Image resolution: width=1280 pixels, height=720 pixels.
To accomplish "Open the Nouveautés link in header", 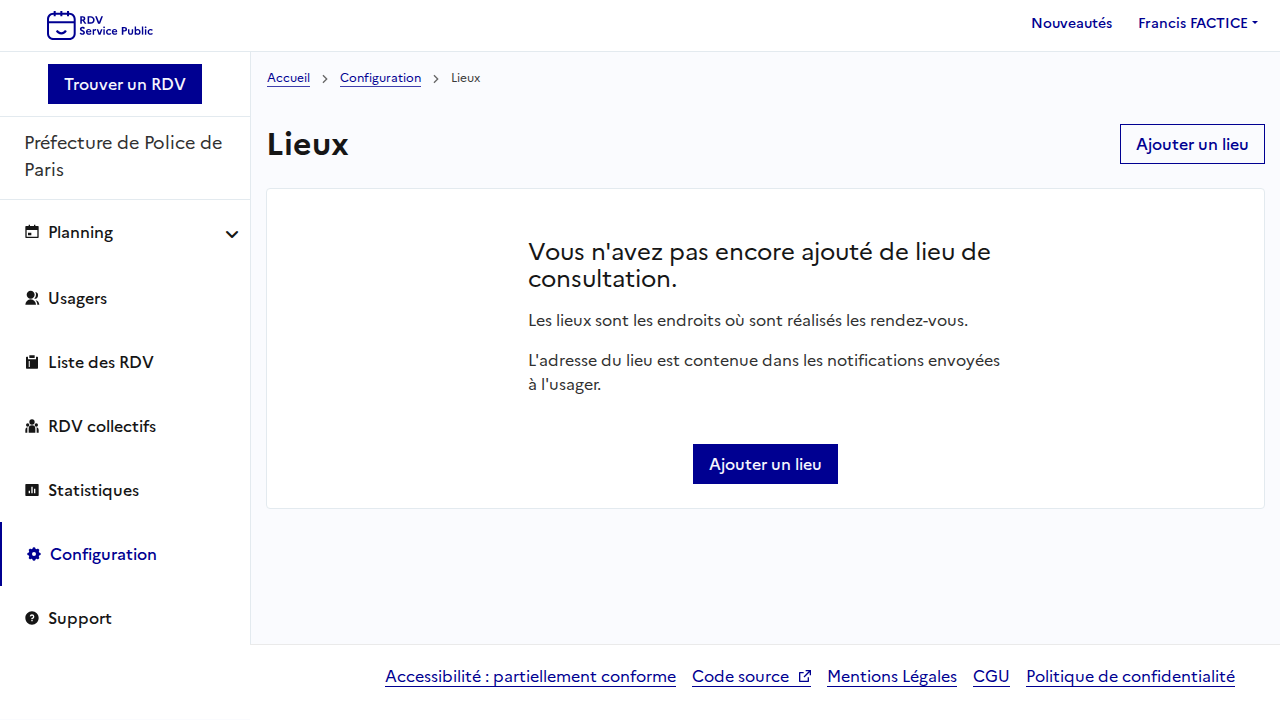I will (1071, 23).
